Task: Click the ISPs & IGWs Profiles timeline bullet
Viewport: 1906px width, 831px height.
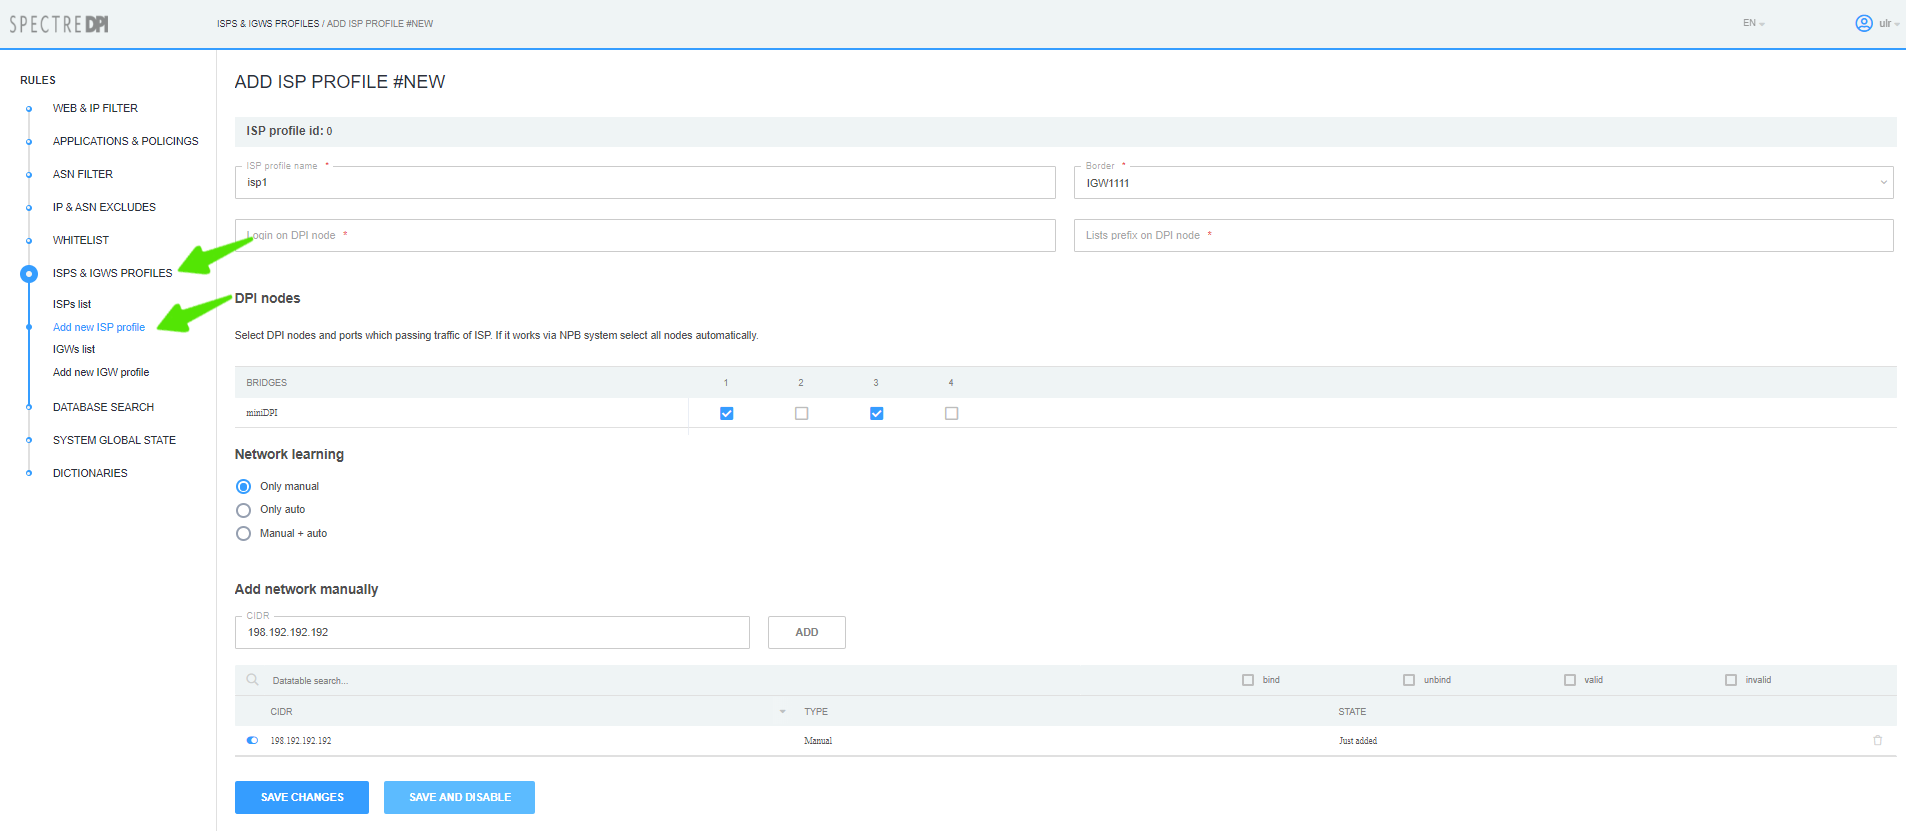Action: point(29,273)
